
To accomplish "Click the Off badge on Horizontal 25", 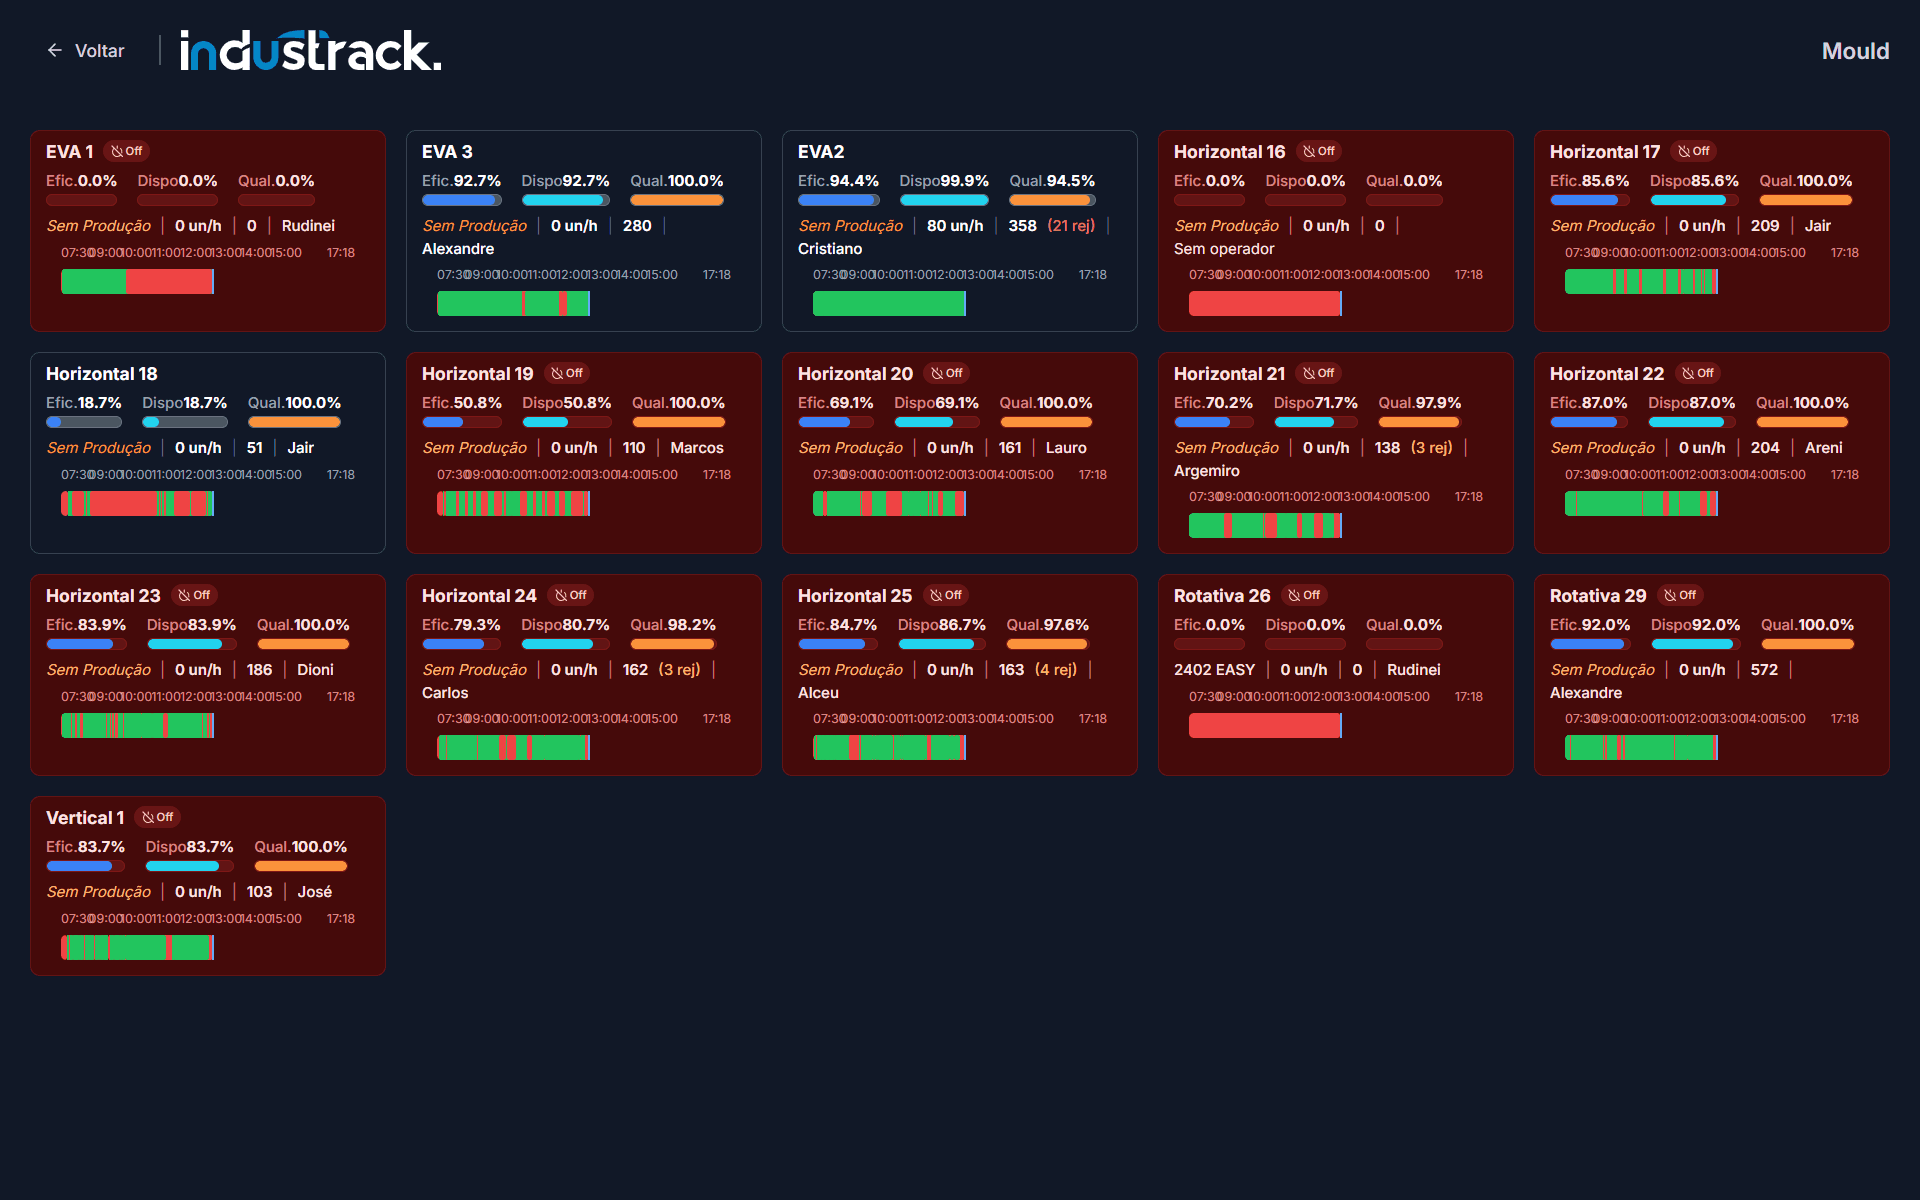I will 946,595.
